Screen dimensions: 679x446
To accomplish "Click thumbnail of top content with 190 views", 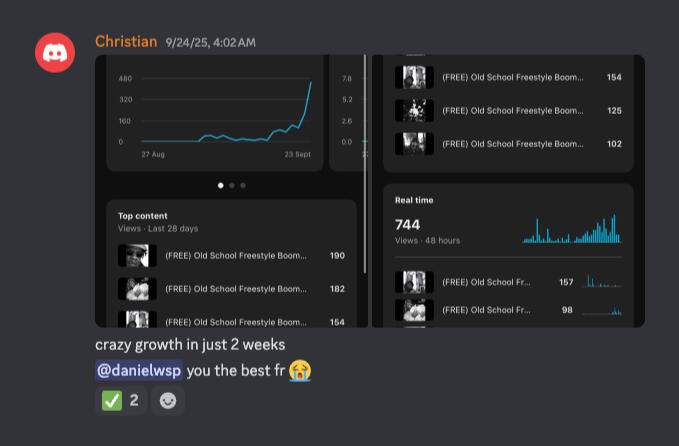I will click(x=137, y=256).
